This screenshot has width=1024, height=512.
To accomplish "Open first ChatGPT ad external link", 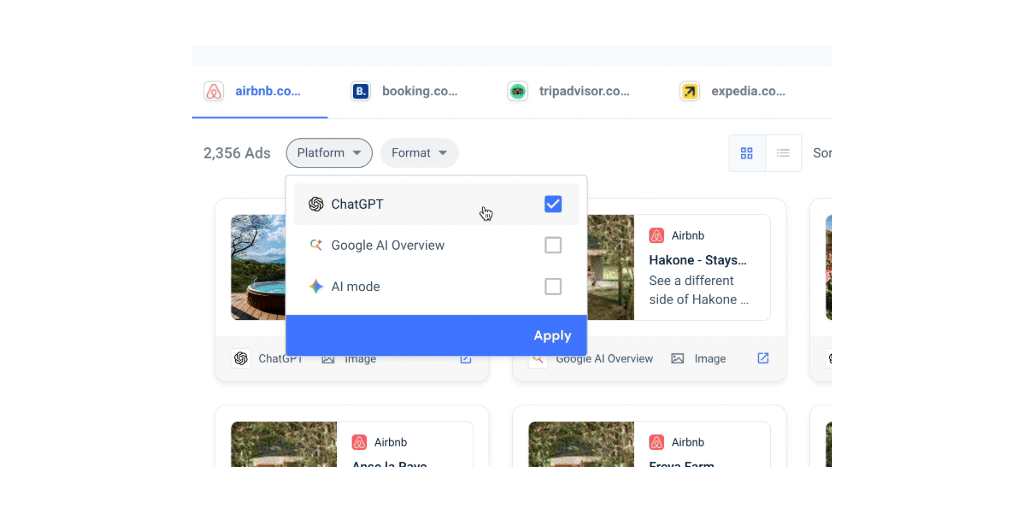I will pos(465,359).
